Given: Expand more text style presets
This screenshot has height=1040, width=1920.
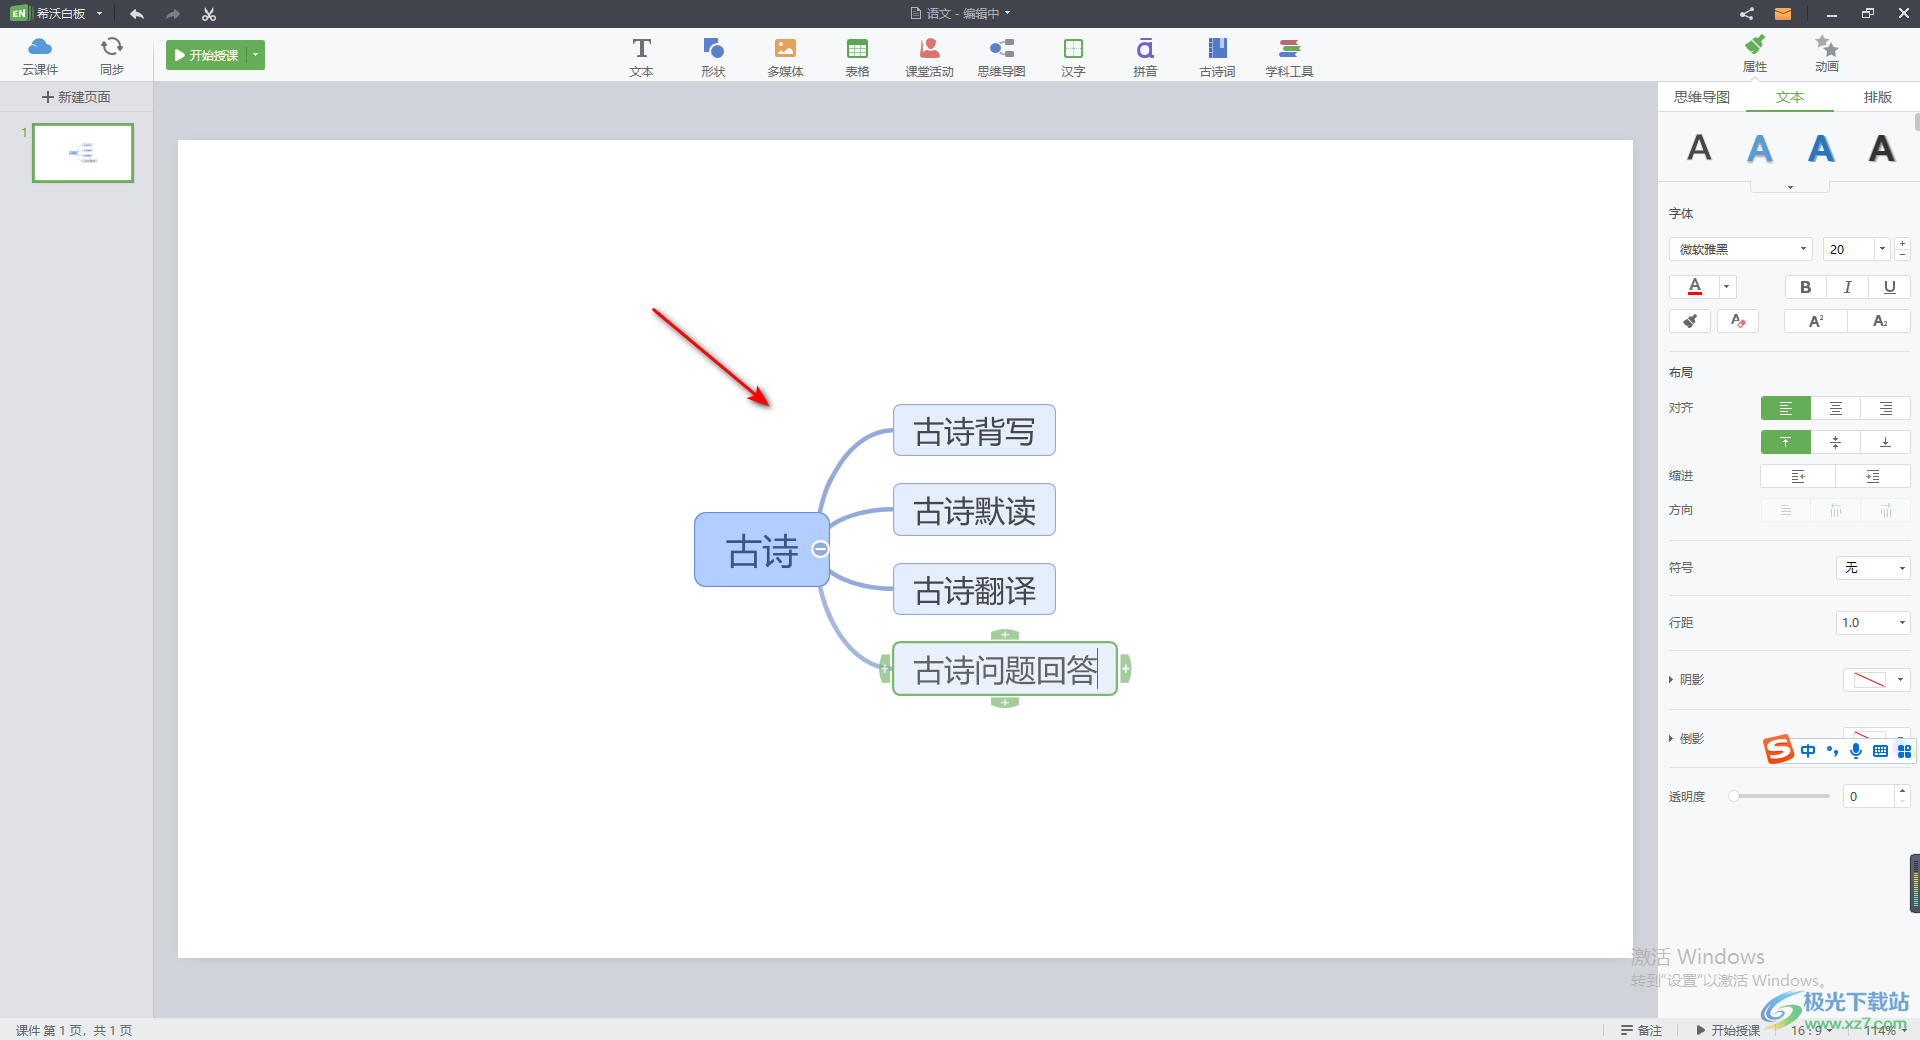Looking at the screenshot, I should (1790, 187).
